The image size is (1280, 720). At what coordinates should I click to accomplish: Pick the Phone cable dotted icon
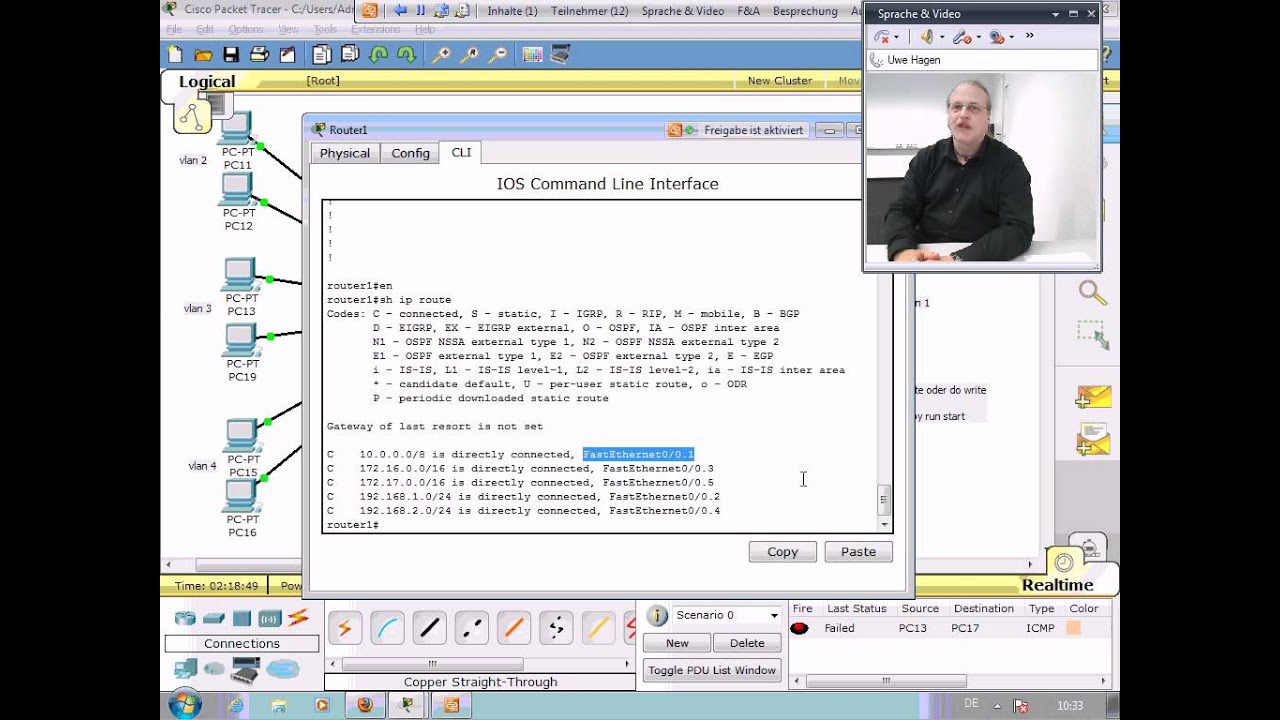(557, 628)
